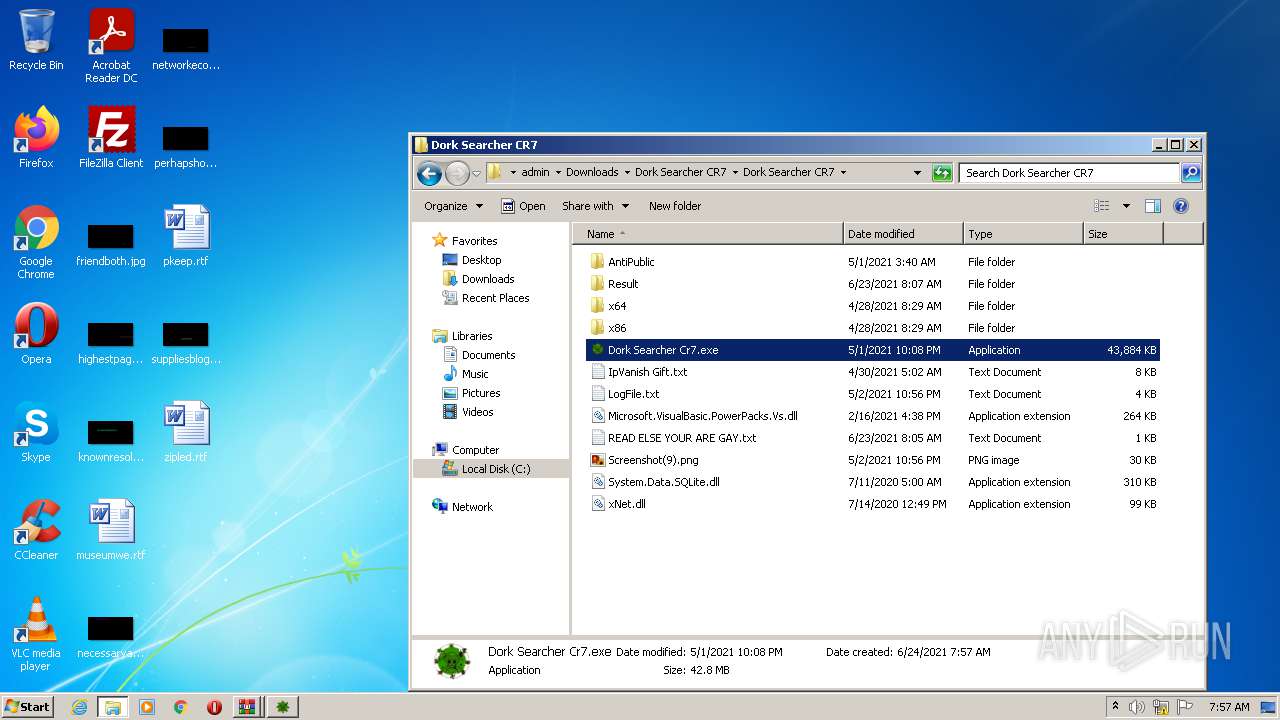Click Downloads breadcrumb segment
This screenshot has height=720, width=1280.
coord(592,172)
